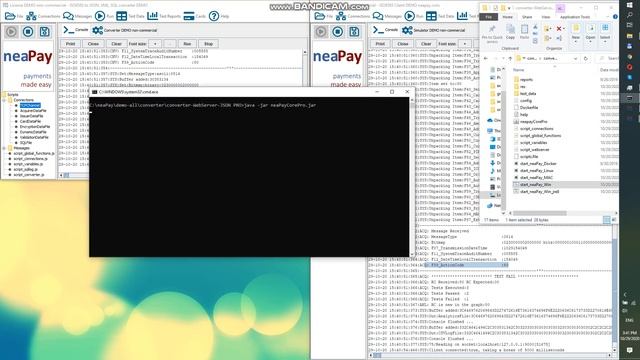Click Stop button in Converter console bar
Image resolution: width=640 pixels, height=360 pixels.
click(x=208, y=44)
